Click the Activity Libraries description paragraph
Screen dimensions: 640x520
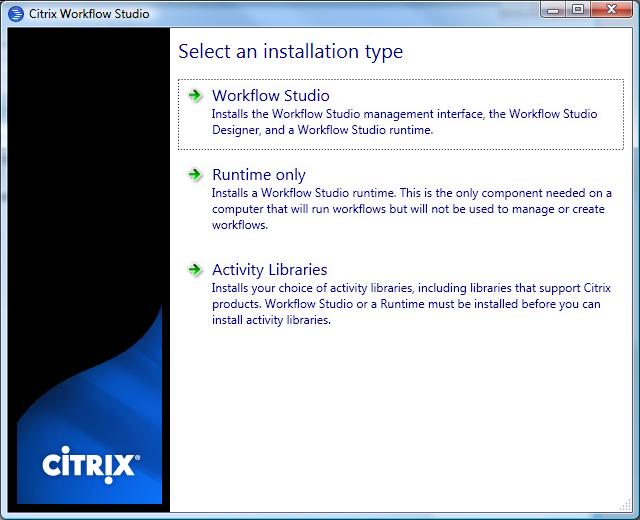click(x=411, y=304)
